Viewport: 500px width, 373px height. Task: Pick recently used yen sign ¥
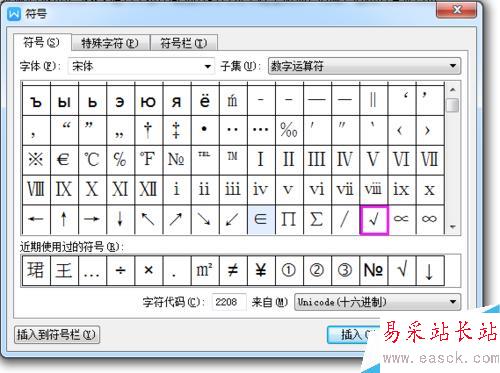(261, 271)
